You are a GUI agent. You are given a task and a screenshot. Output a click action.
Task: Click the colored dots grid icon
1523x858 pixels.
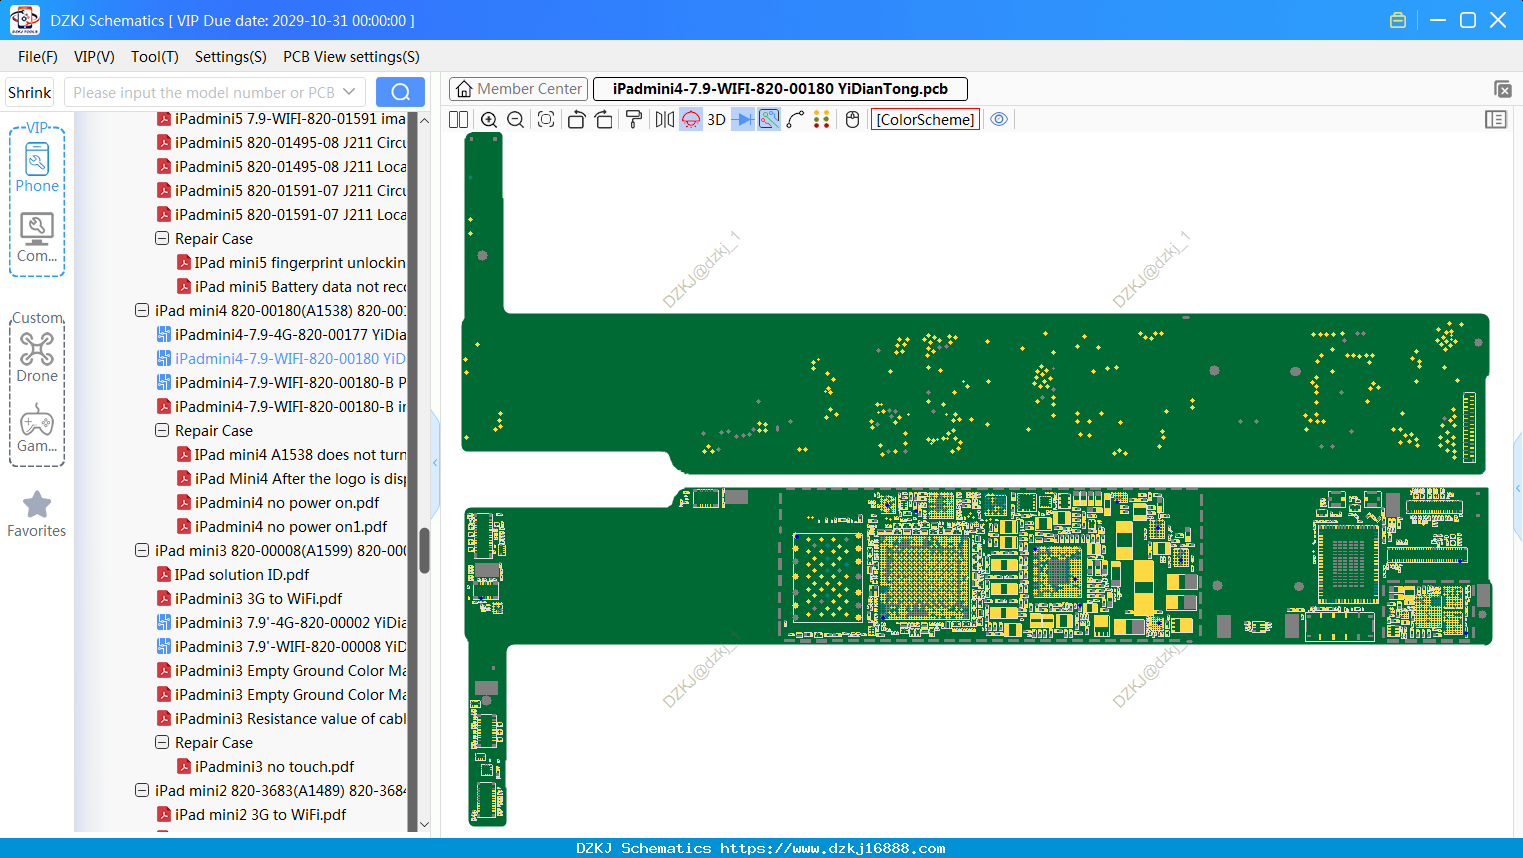822,120
